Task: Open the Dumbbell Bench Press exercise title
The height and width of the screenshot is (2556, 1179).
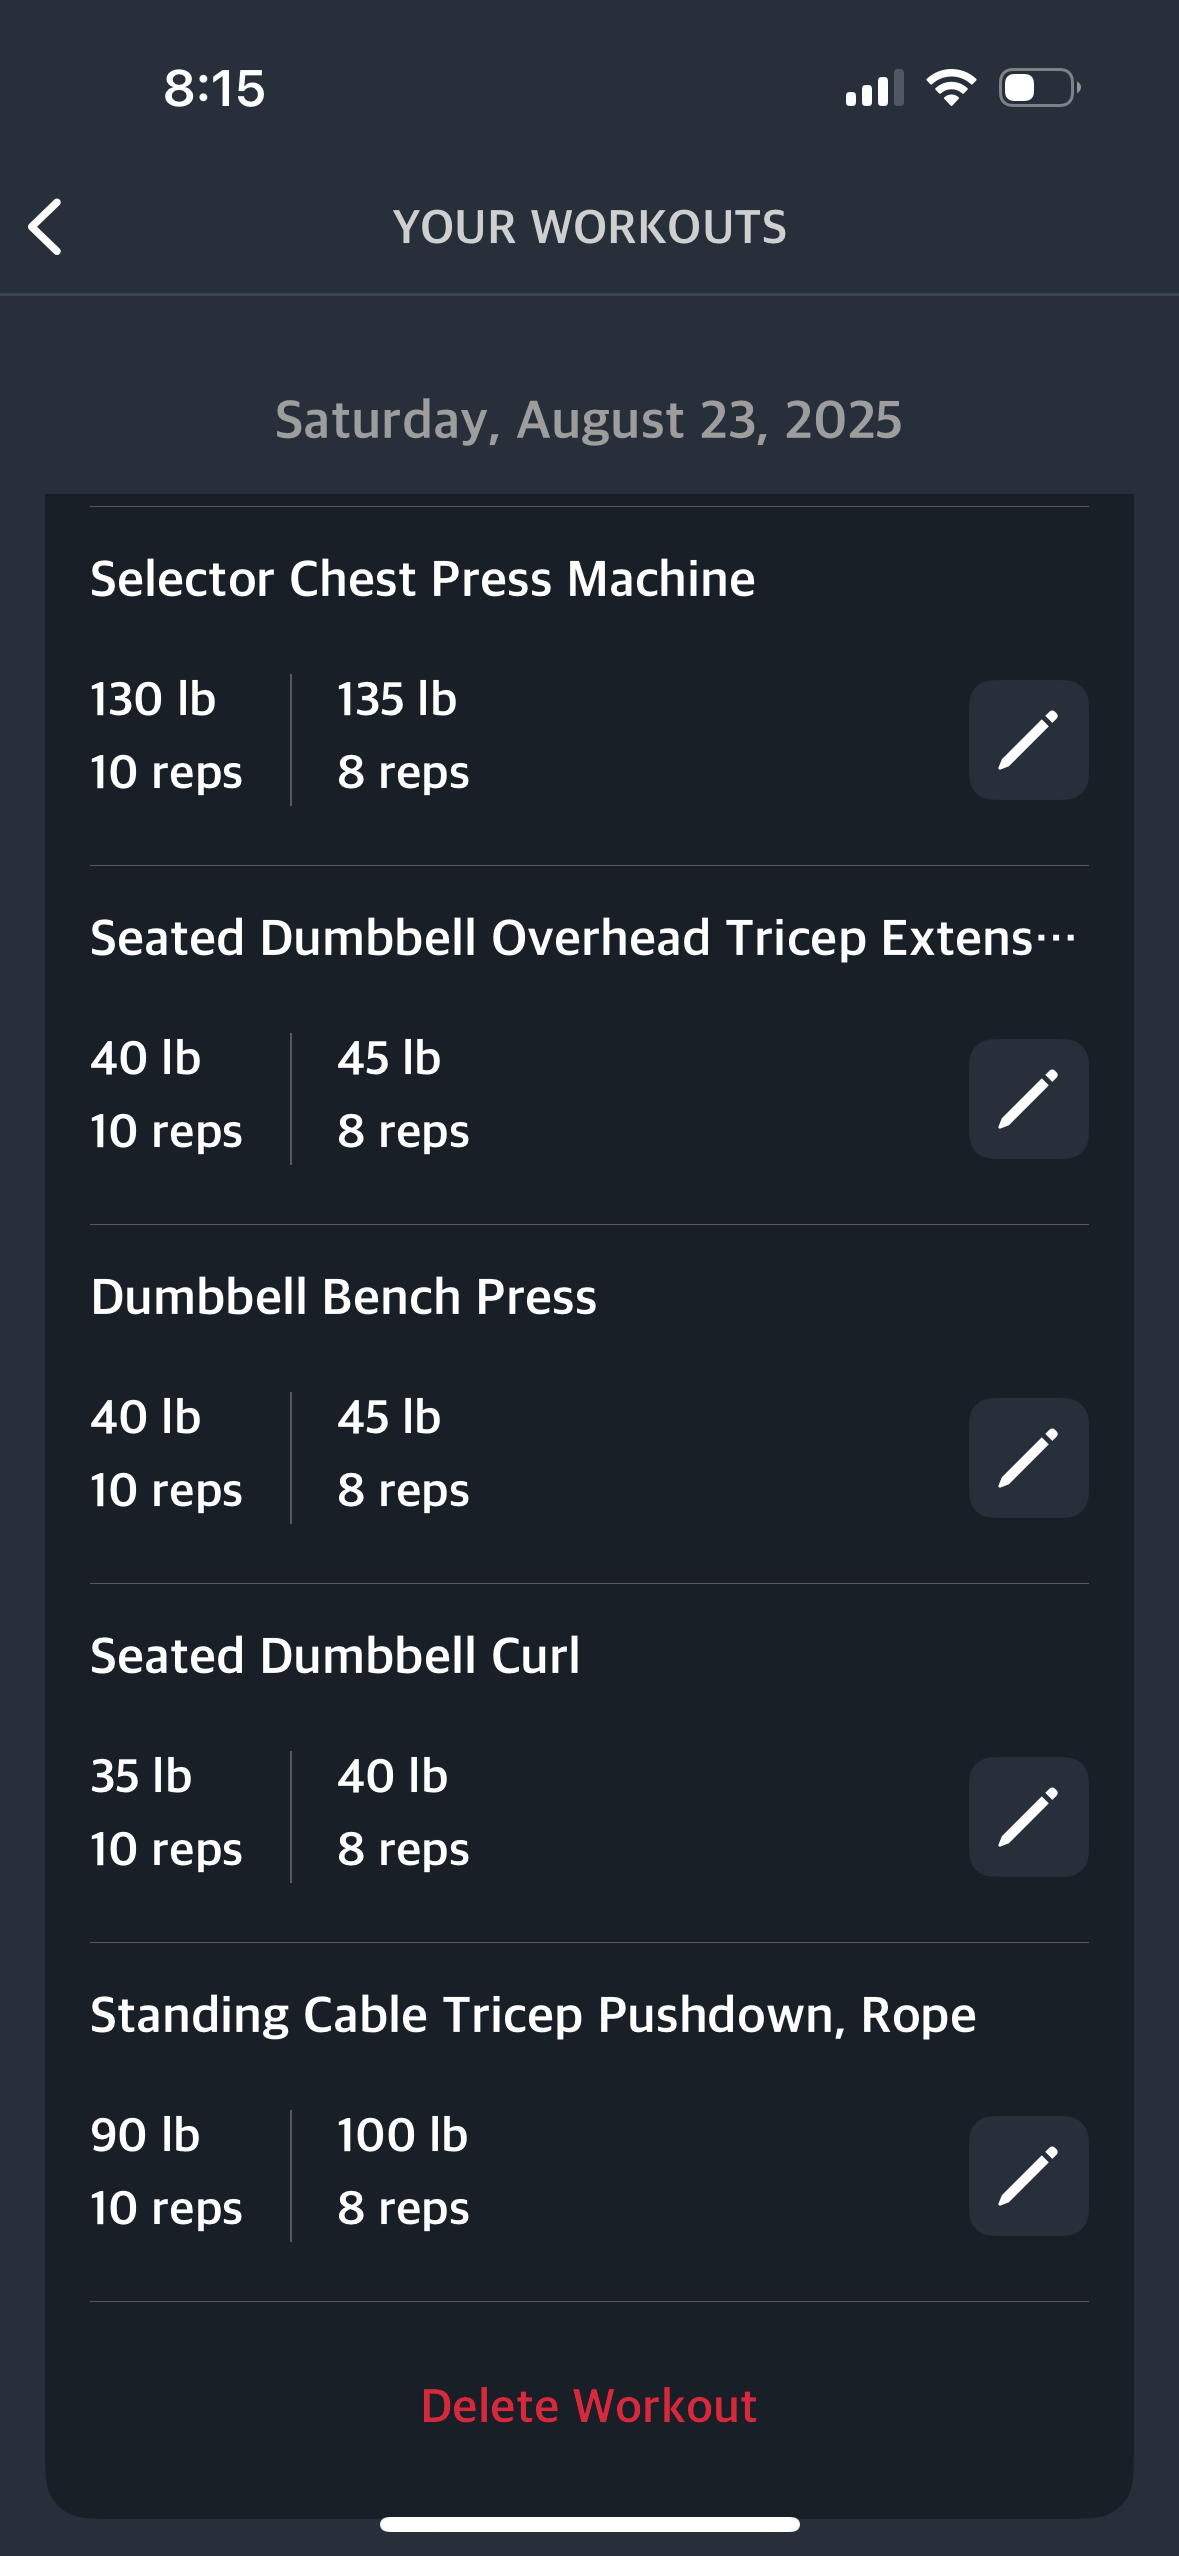Action: [x=343, y=1297]
